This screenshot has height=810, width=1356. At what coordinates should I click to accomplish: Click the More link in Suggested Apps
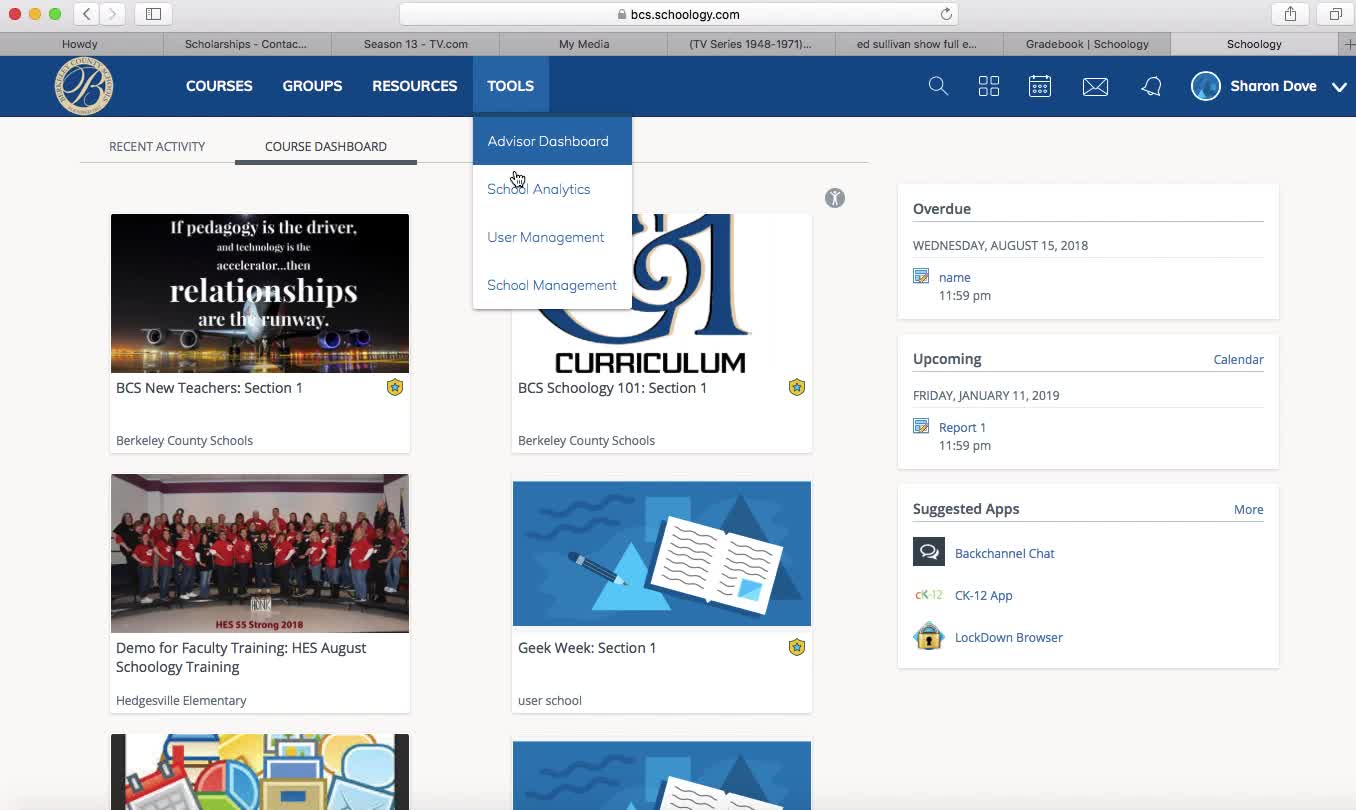tap(1248, 509)
